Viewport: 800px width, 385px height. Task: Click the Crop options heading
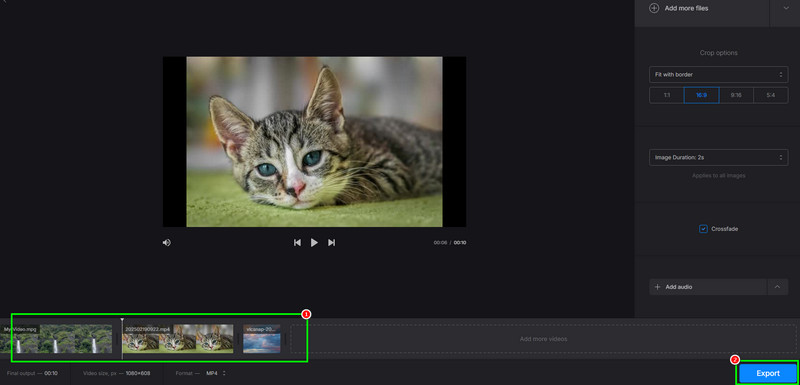718,53
